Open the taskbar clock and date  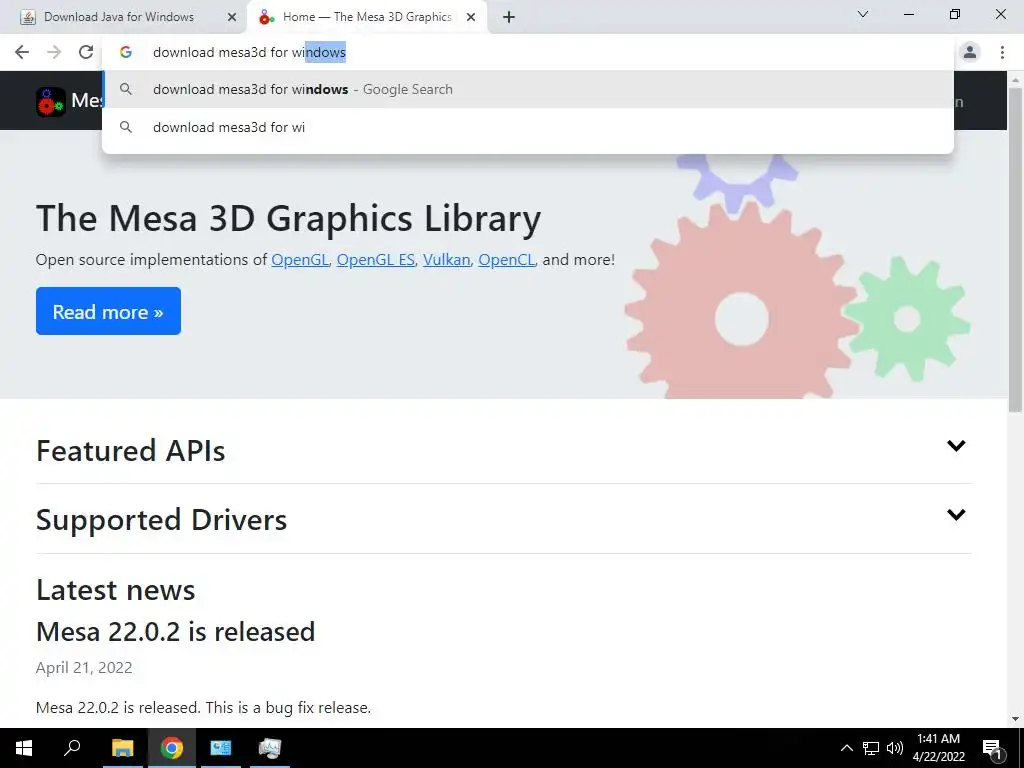point(938,748)
